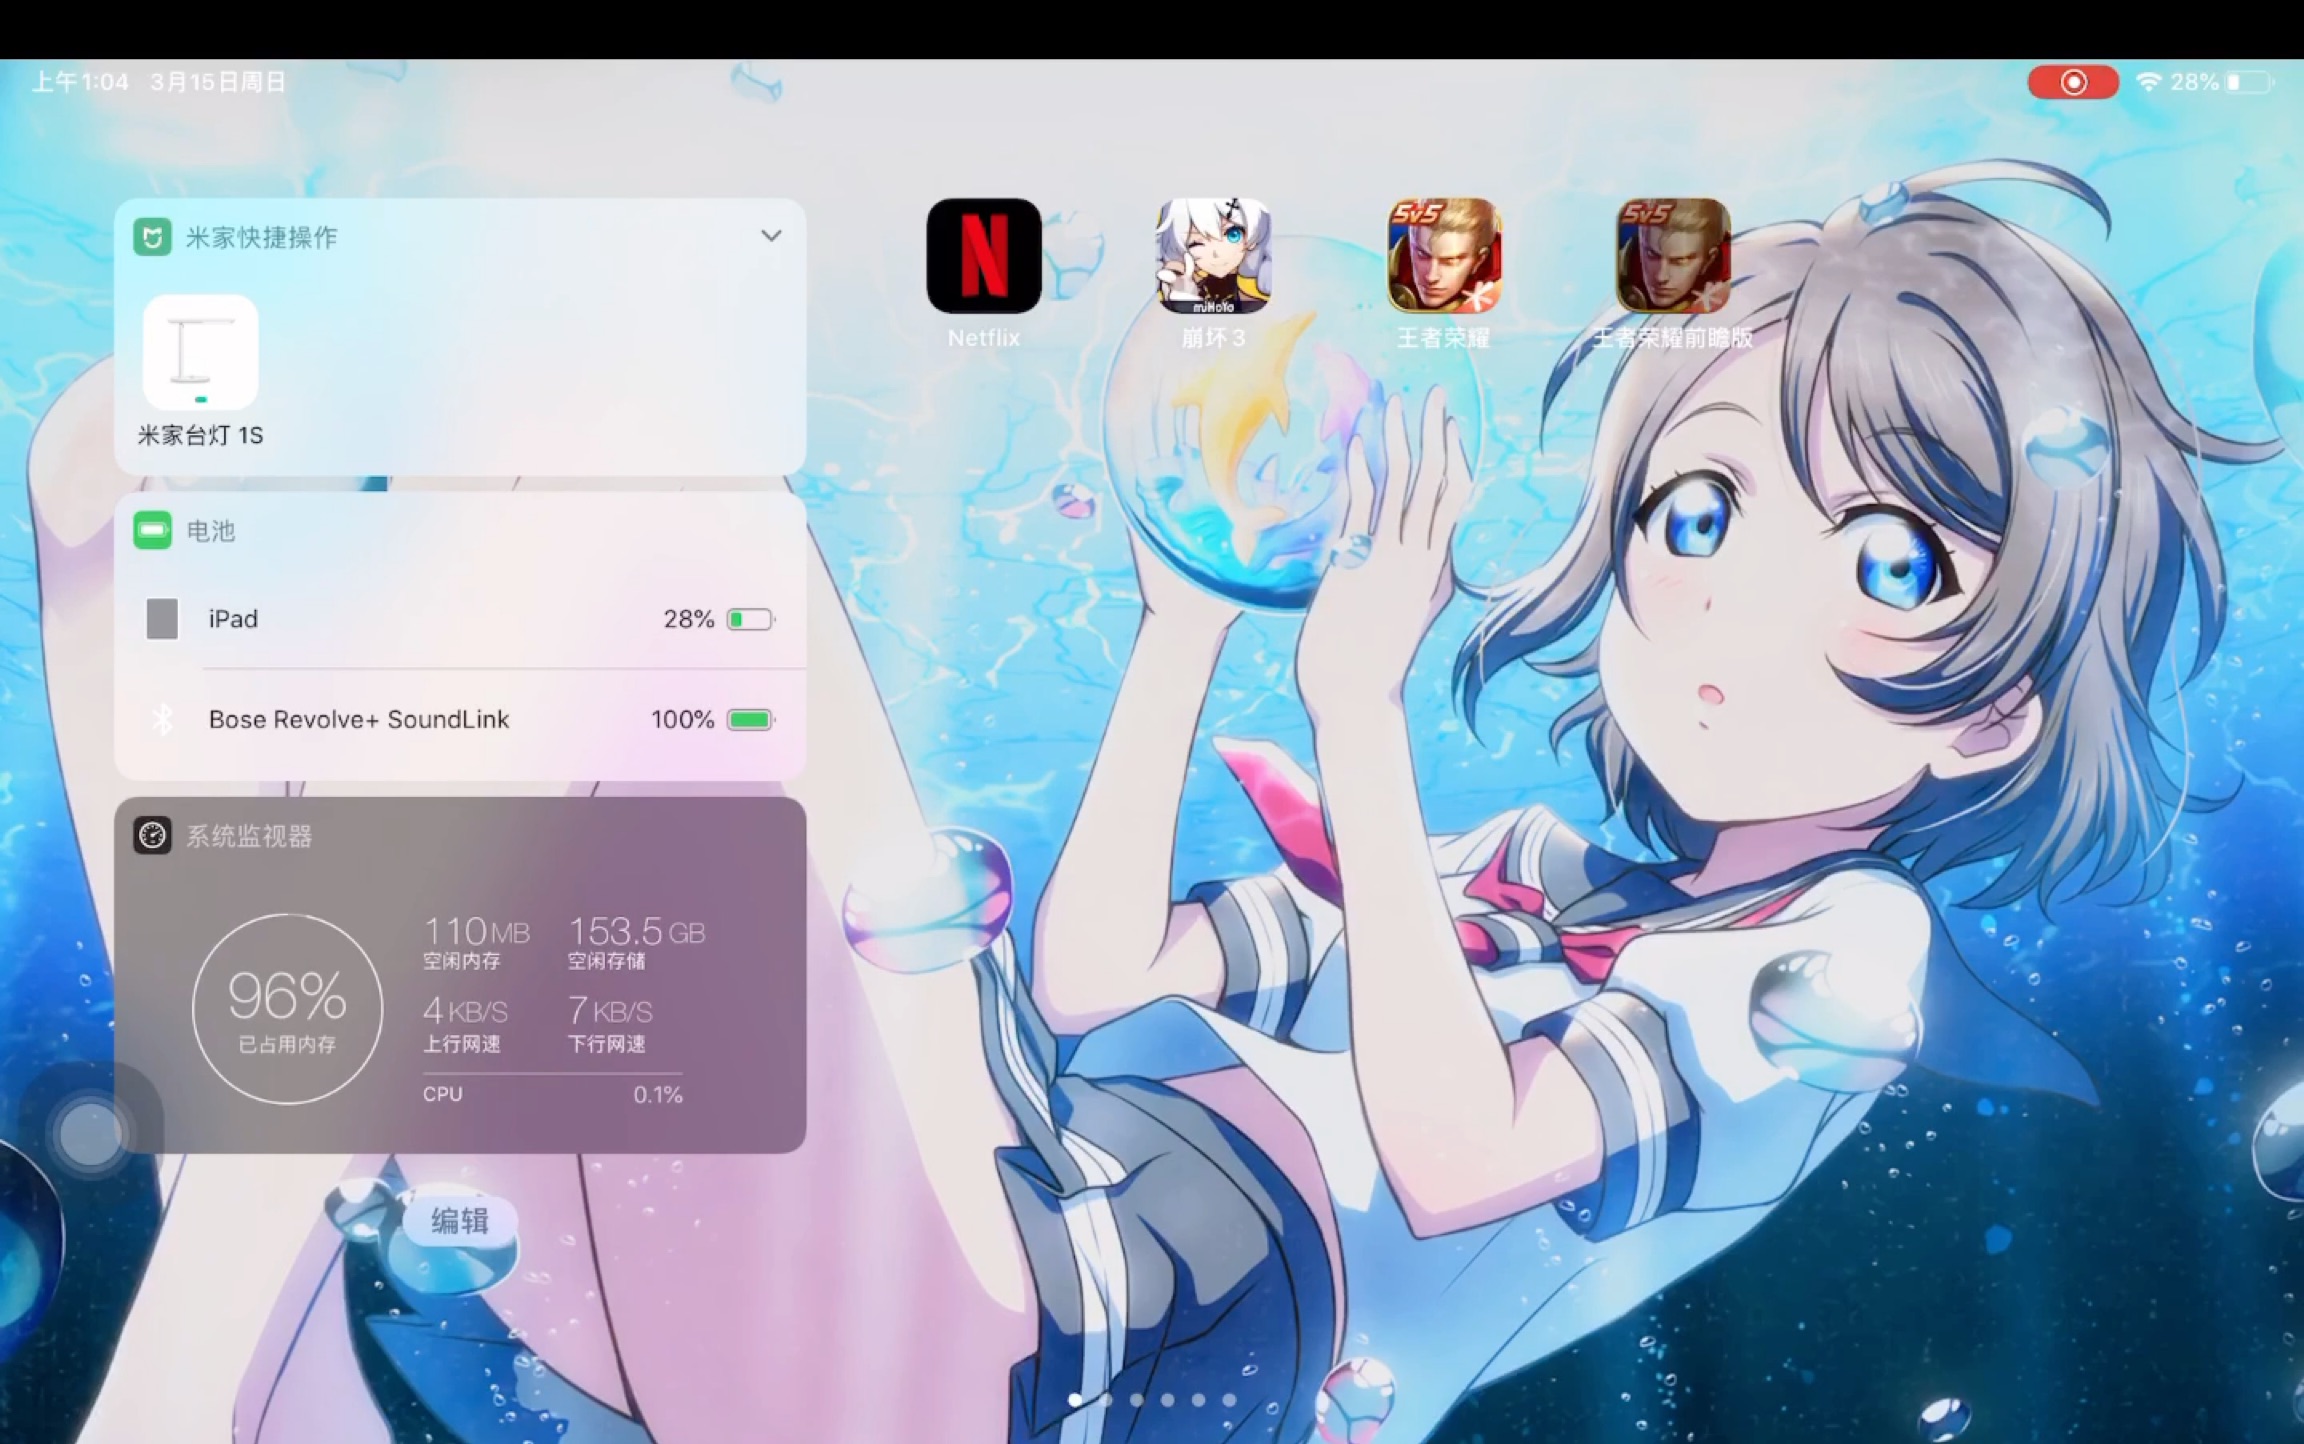The height and width of the screenshot is (1444, 2304).
Task: Tap the 编辑 button
Action: click(460, 1220)
